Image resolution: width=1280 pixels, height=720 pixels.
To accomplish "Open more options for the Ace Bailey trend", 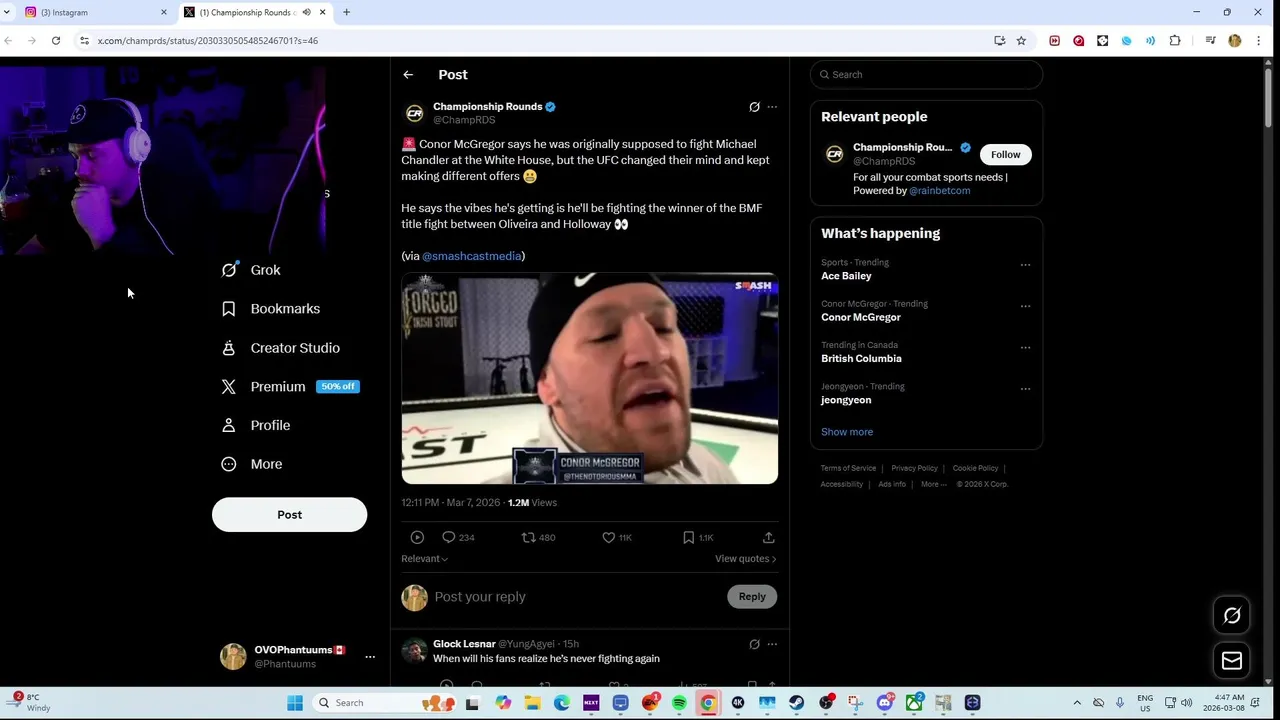I will tap(1025, 265).
